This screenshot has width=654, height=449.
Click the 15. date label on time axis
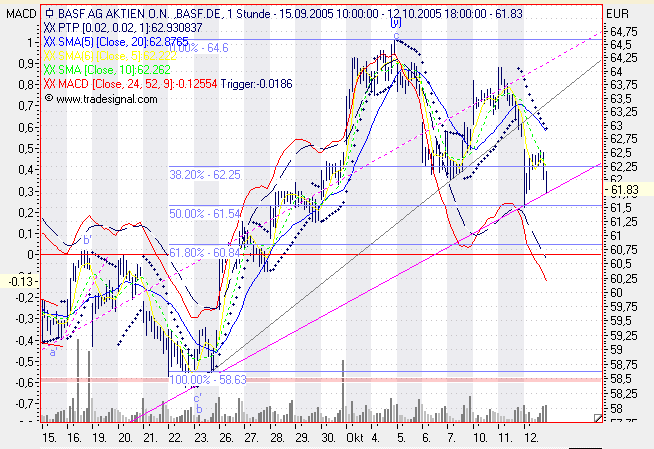click(49, 438)
